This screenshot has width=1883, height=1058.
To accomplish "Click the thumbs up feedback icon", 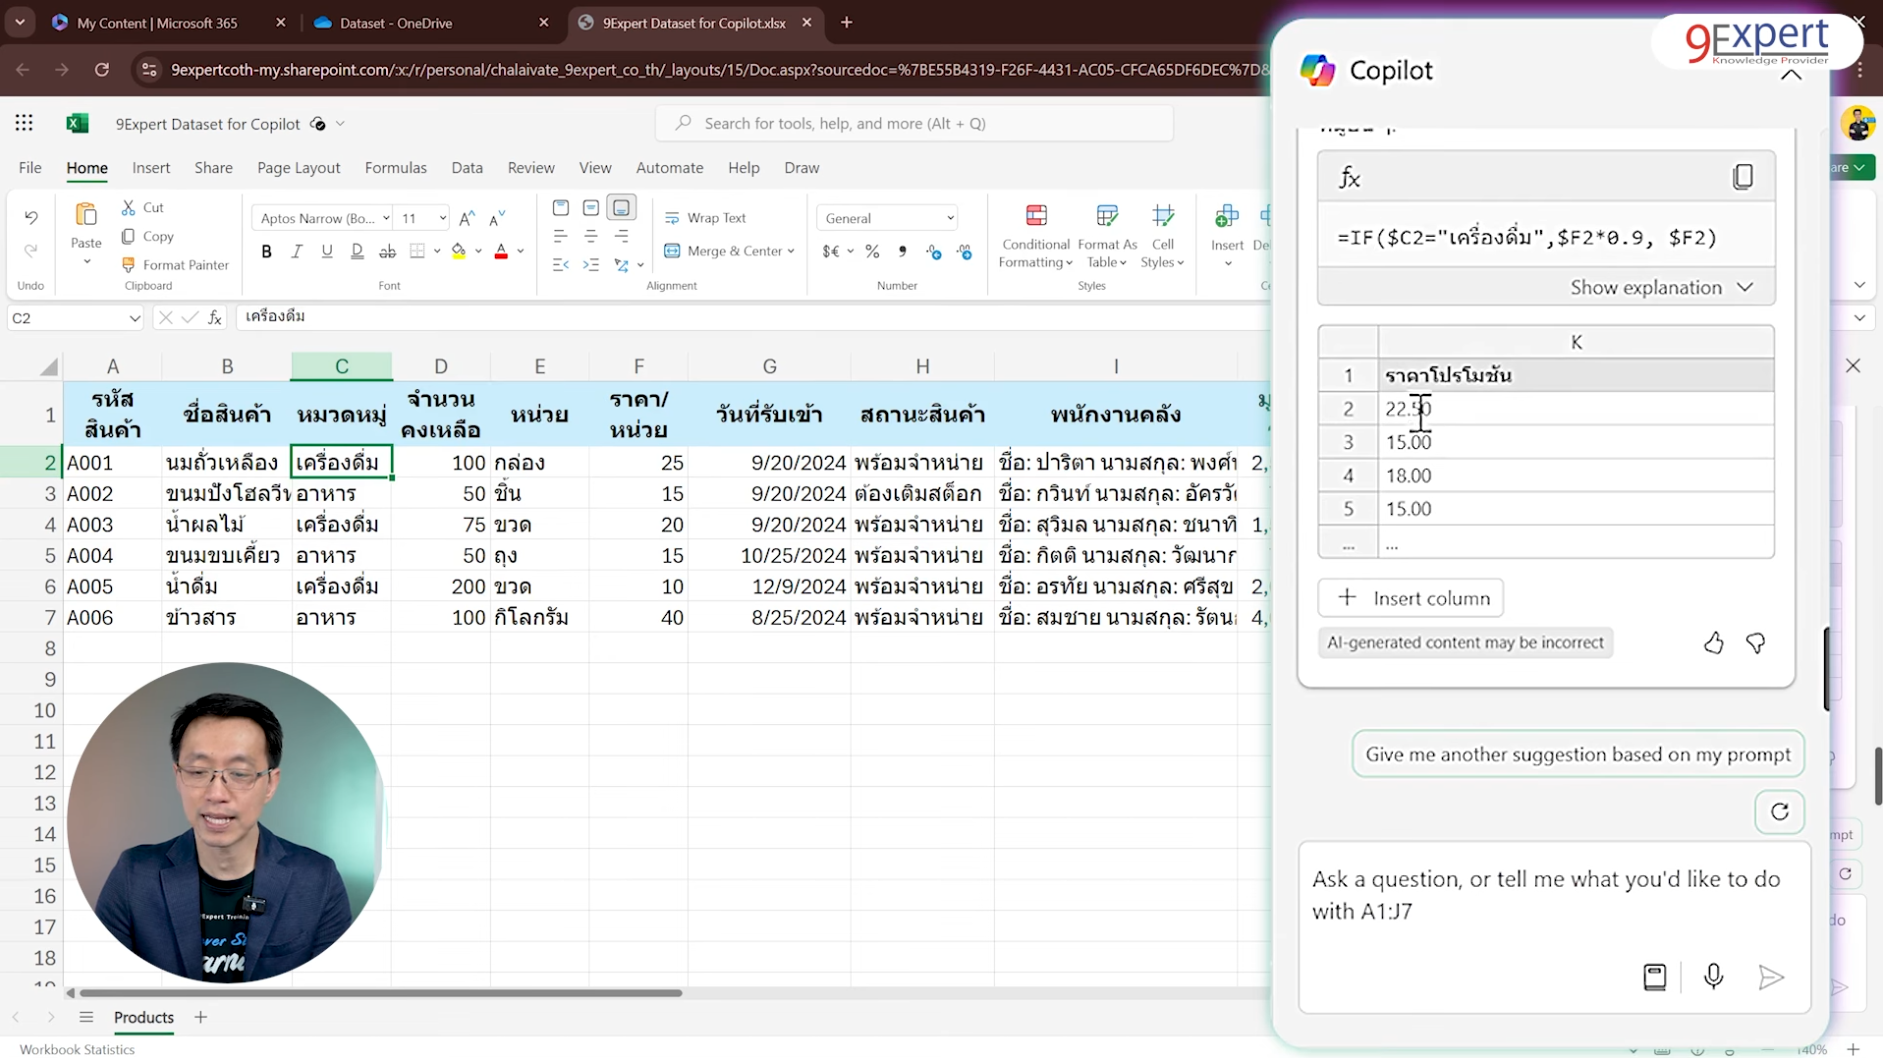I will (x=1713, y=643).
